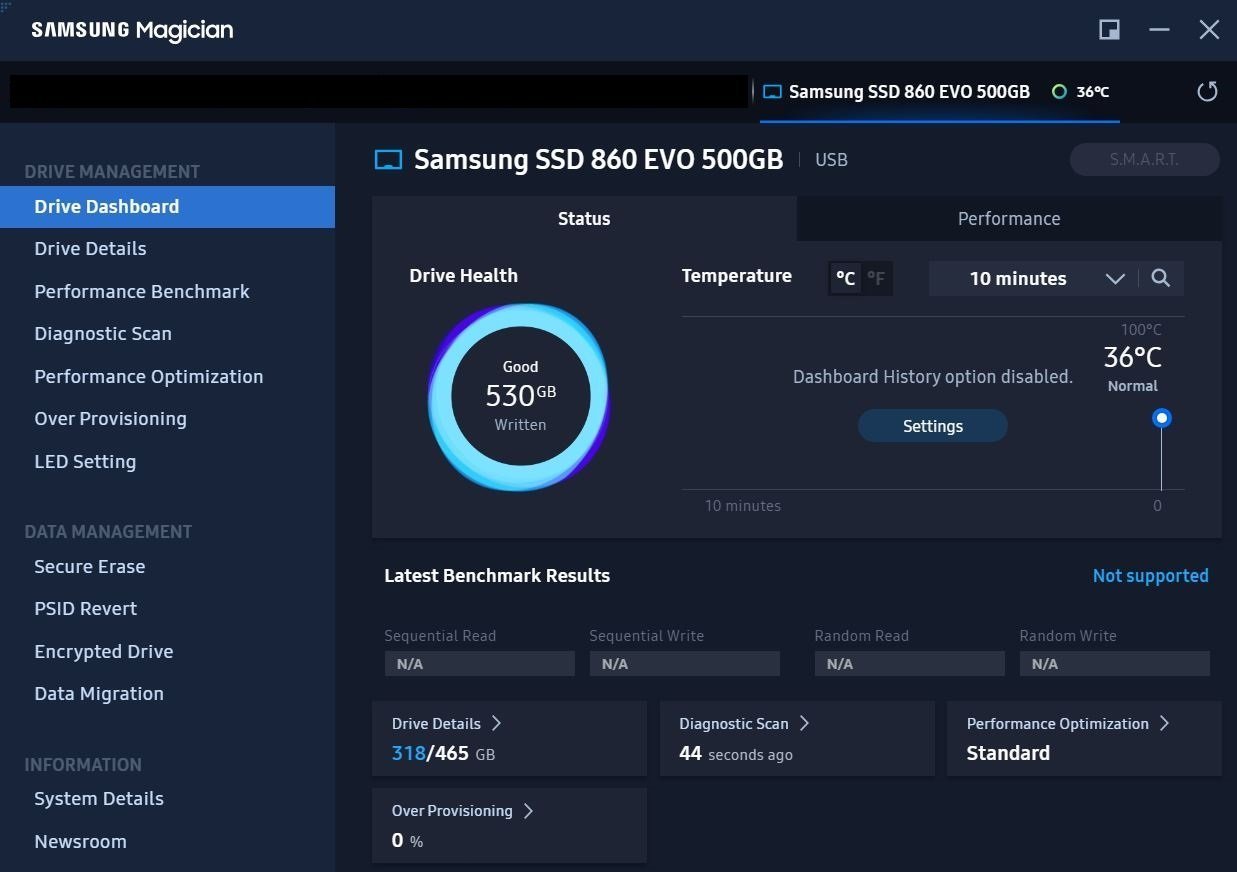Click the green temperature status circle in the drive tab

click(1059, 92)
